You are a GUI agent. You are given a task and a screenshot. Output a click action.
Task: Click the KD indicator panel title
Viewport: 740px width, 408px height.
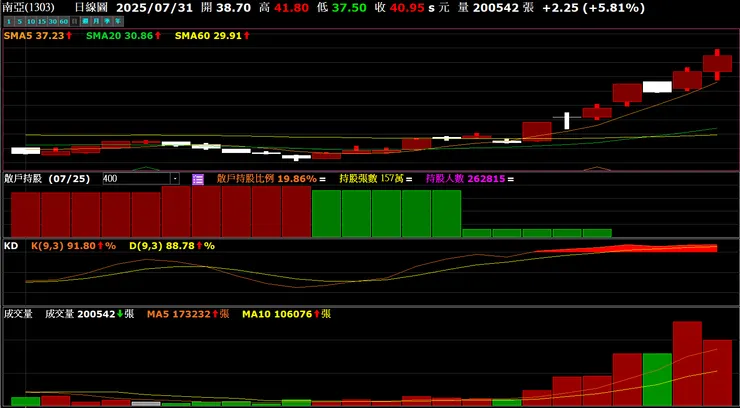pyautogui.click(x=11, y=246)
